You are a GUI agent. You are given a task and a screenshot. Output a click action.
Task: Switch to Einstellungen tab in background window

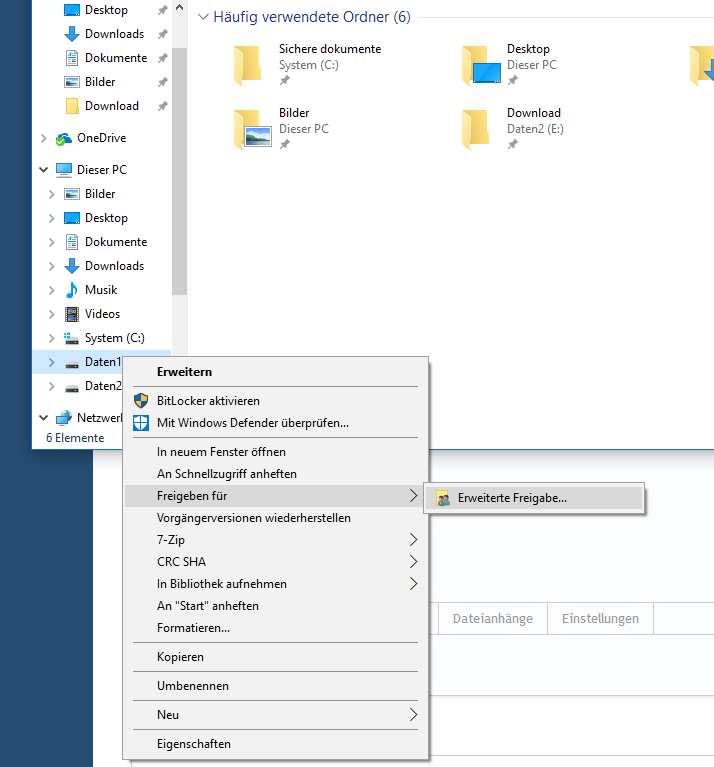(x=600, y=619)
